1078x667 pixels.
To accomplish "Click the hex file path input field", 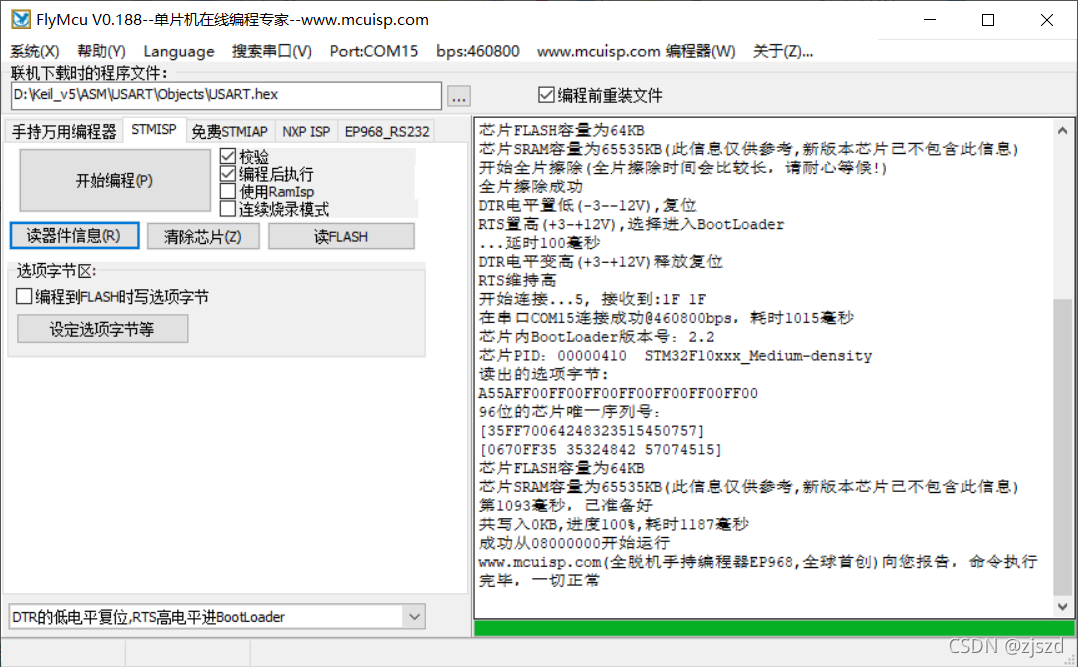I will [226, 95].
